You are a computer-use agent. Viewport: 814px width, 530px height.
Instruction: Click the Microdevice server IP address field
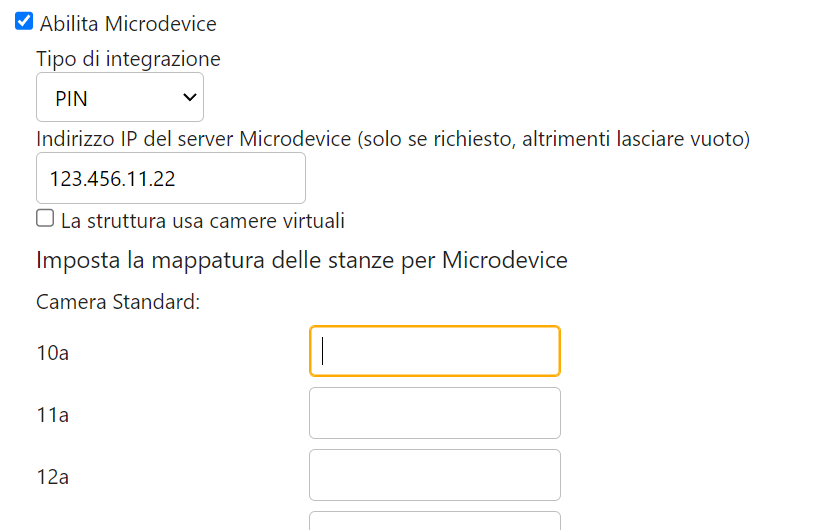[x=171, y=178]
